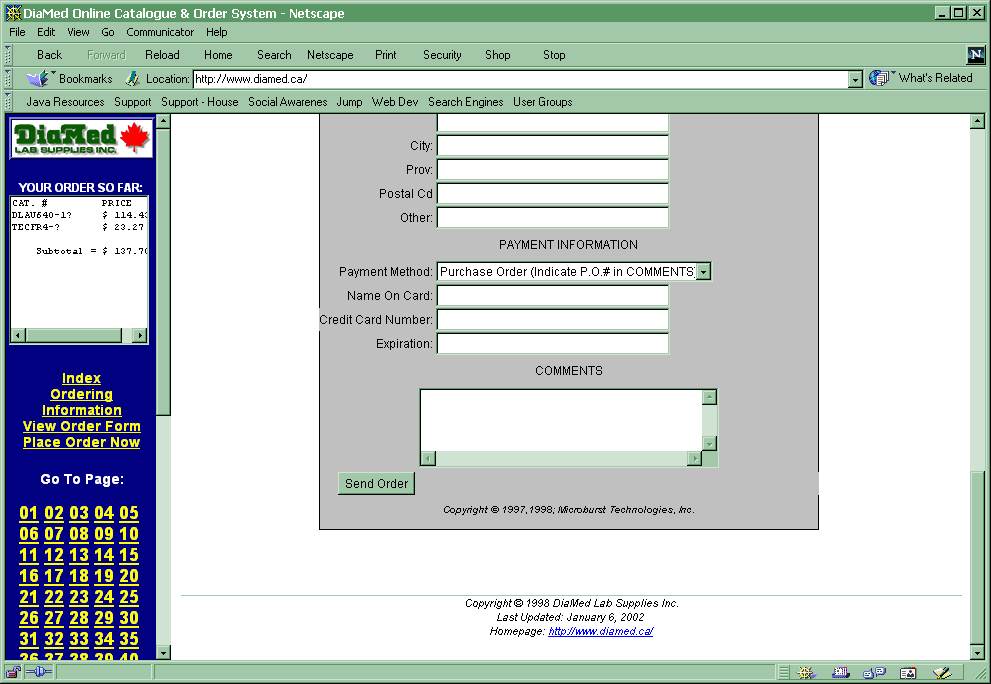Viewport: 991px width, 684px height.
Task: Open the Payment Method dropdown
Action: (x=703, y=272)
